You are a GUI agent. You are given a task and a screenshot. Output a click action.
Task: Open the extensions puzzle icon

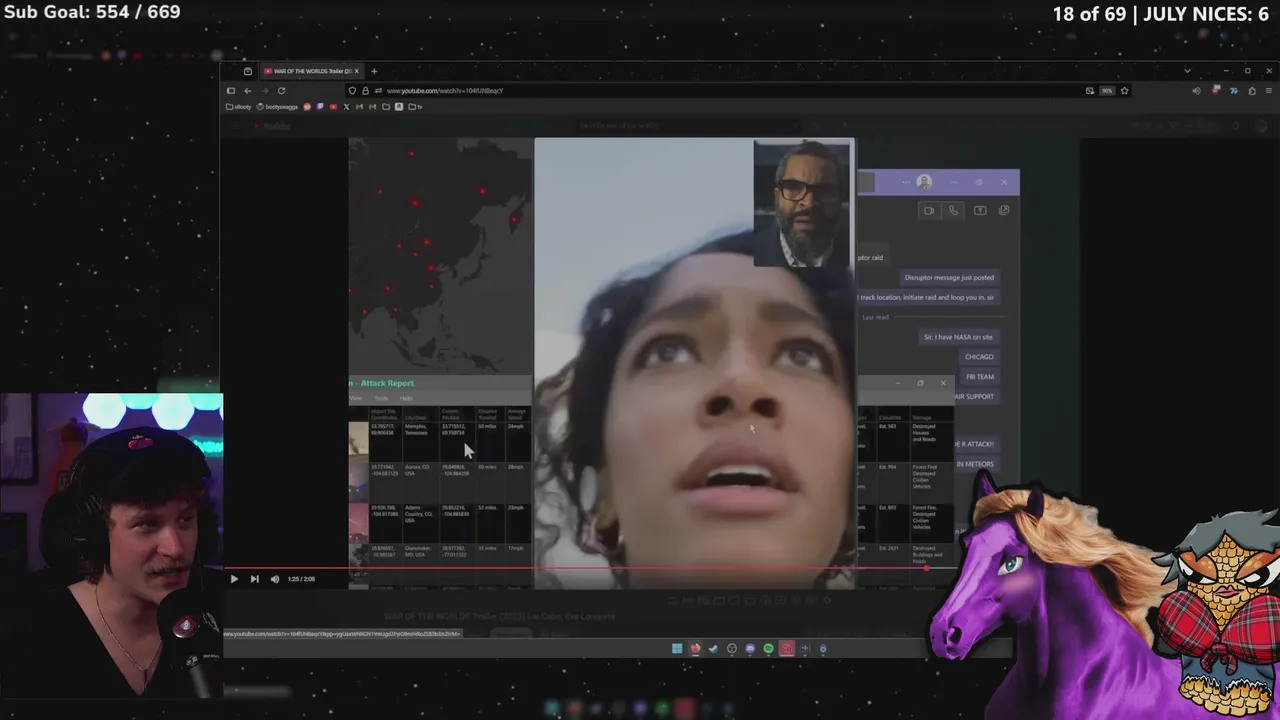[x=1252, y=91]
